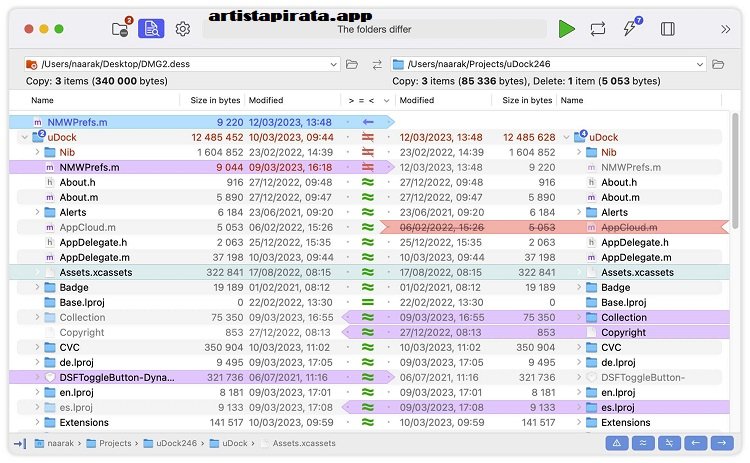This screenshot has height=463, width=750.
Task: Click the similar icon in Collection row
Action: pyautogui.click(x=368, y=317)
